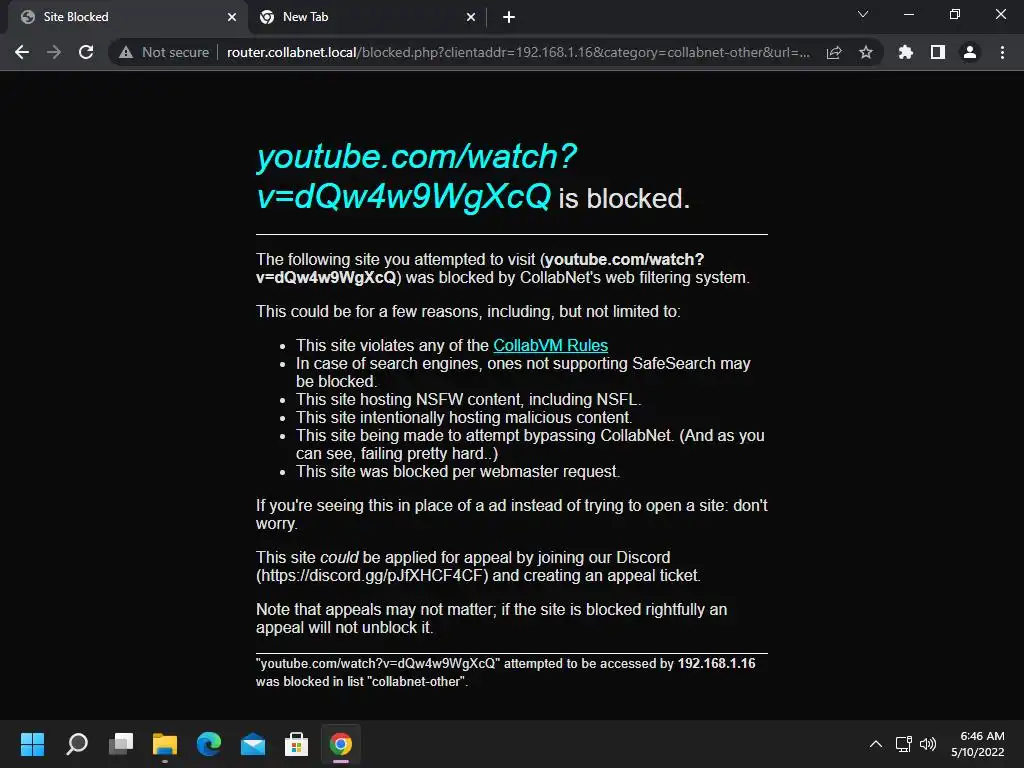The height and width of the screenshot is (768, 1024).
Task: Close the New Tab tab
Action: coord(471,17)
